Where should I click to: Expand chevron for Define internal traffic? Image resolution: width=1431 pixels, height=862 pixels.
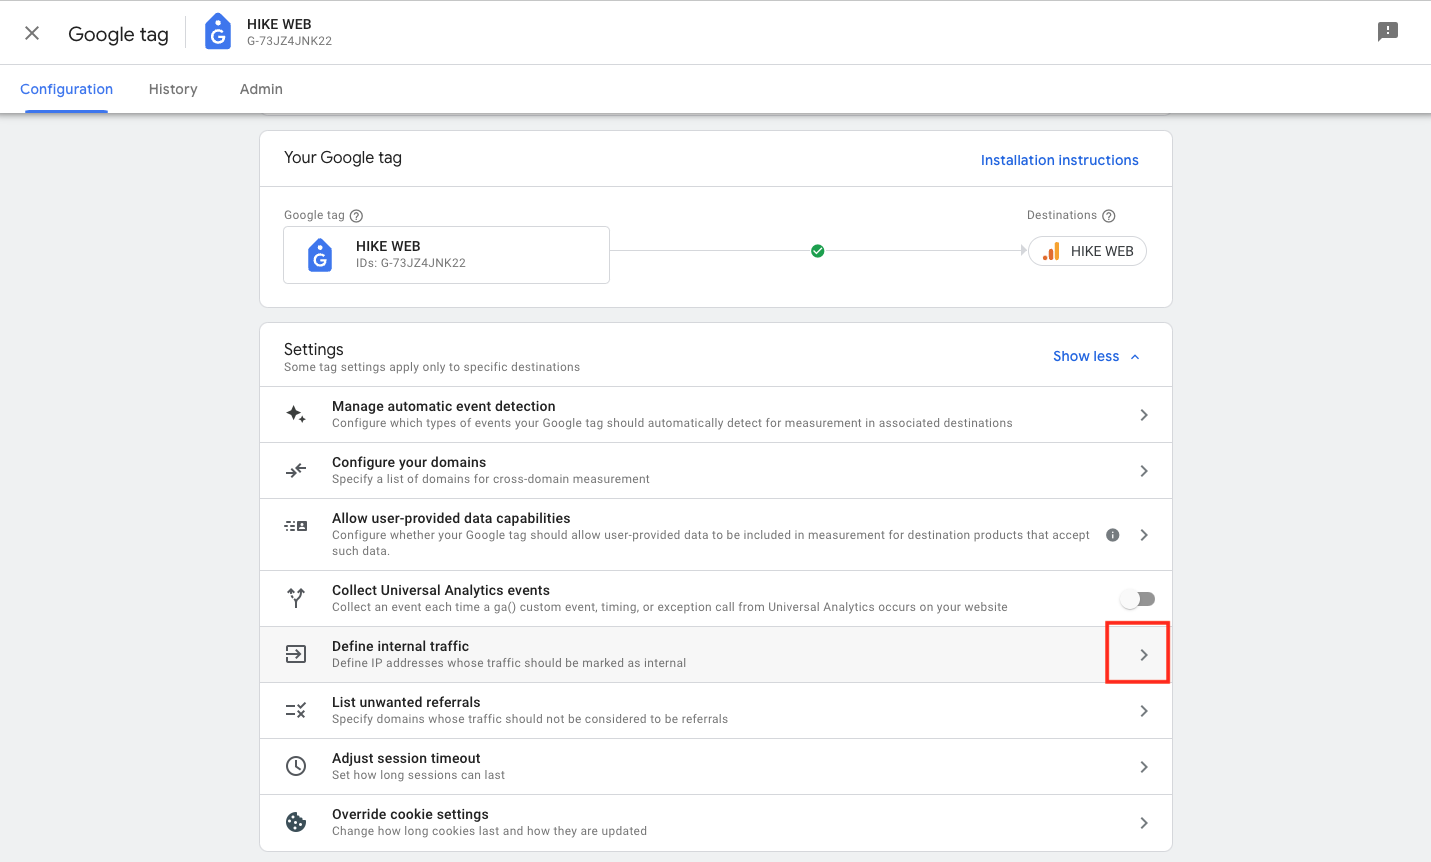[1144, 655]
